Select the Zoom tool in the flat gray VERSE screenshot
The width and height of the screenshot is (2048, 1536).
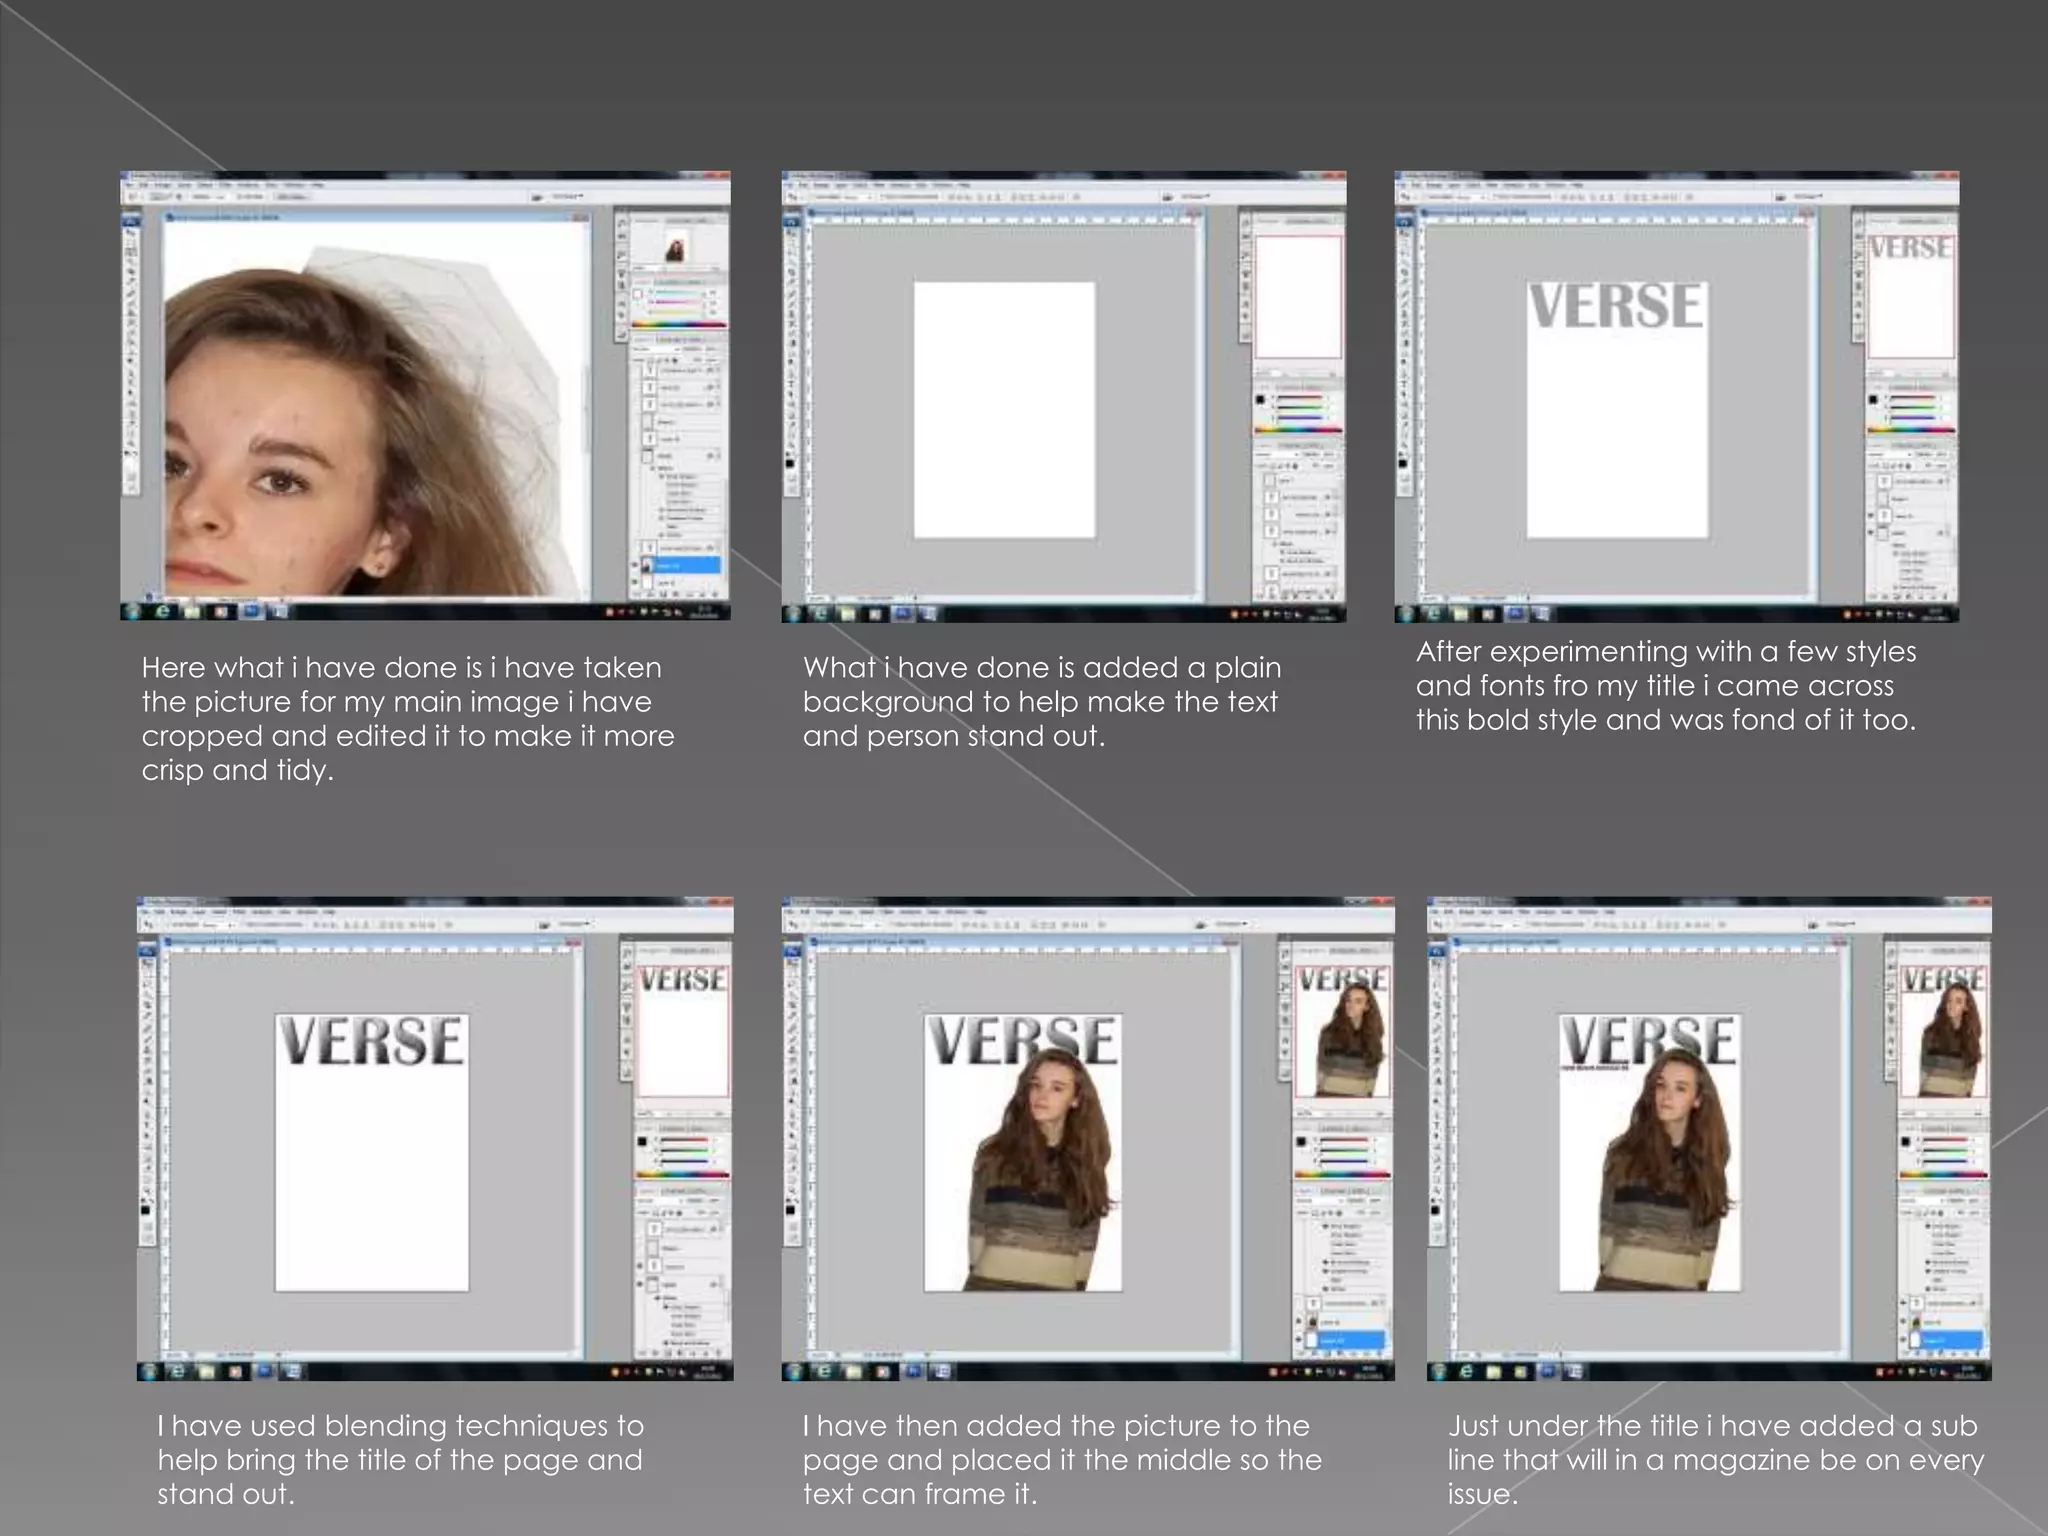(x=1405, y=446)
